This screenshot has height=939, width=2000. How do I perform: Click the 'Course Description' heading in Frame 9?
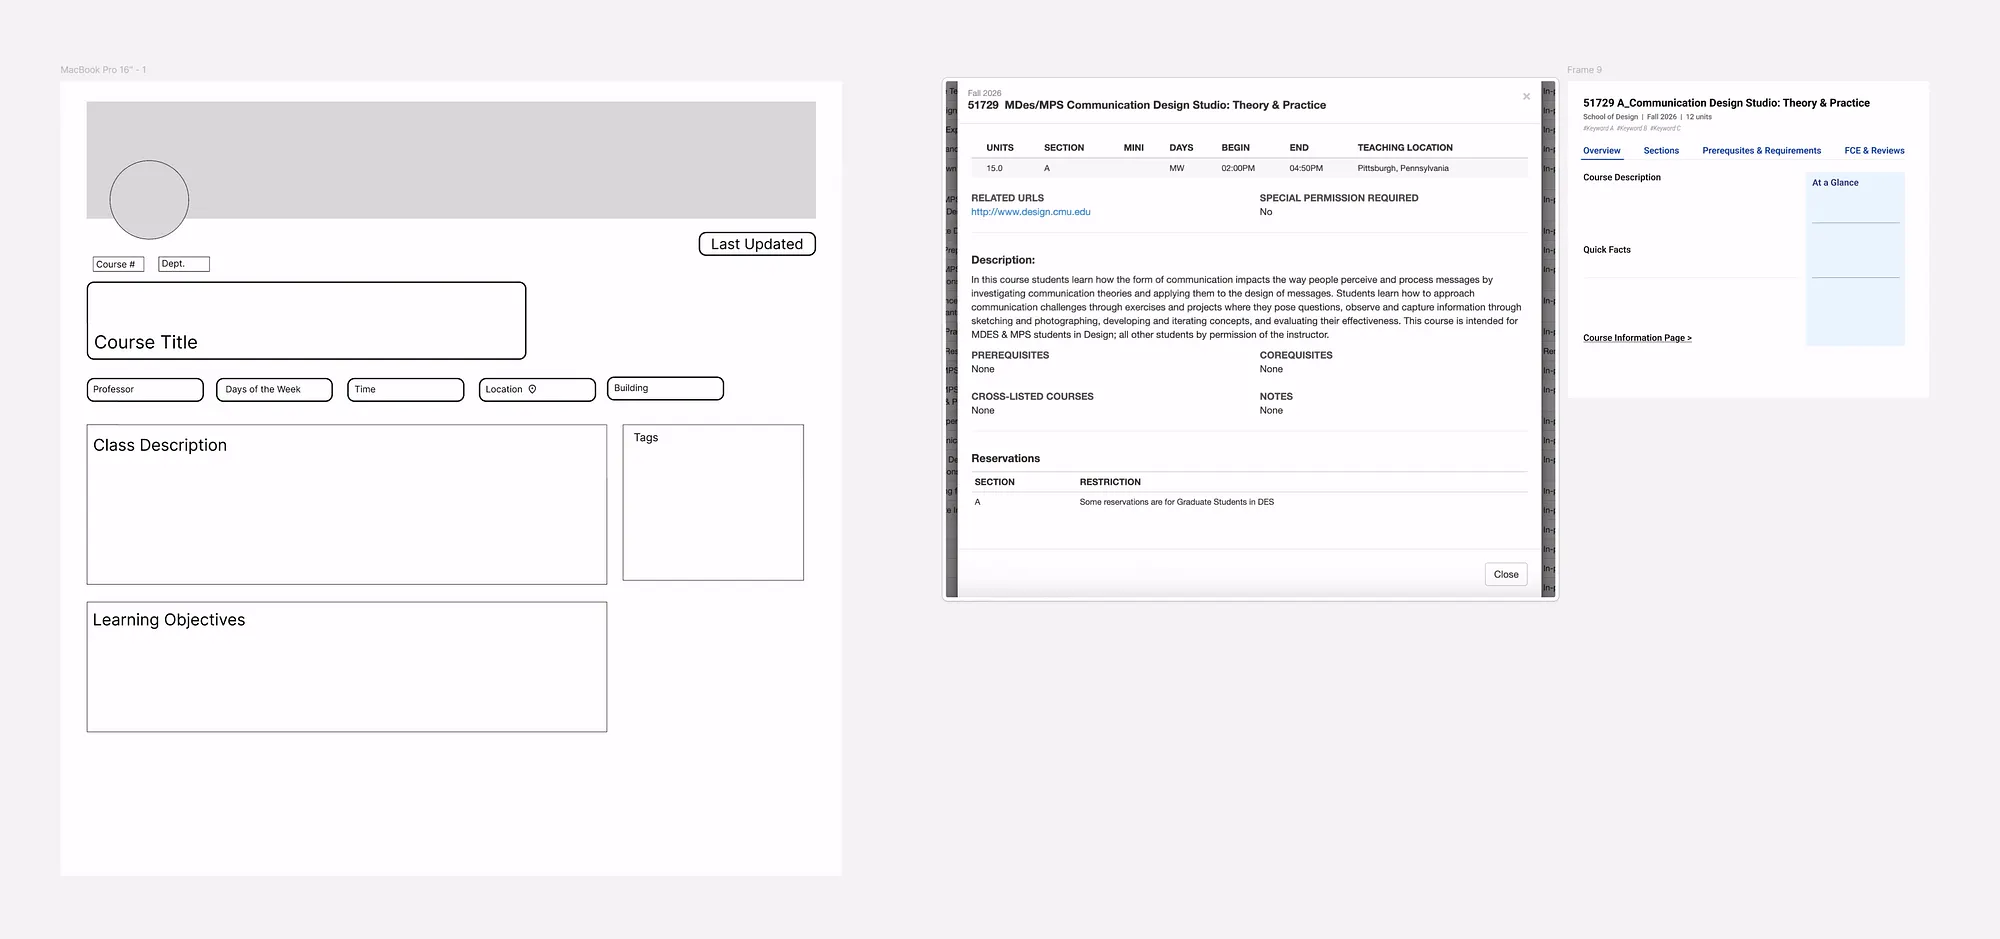(x=1621, y=178)
